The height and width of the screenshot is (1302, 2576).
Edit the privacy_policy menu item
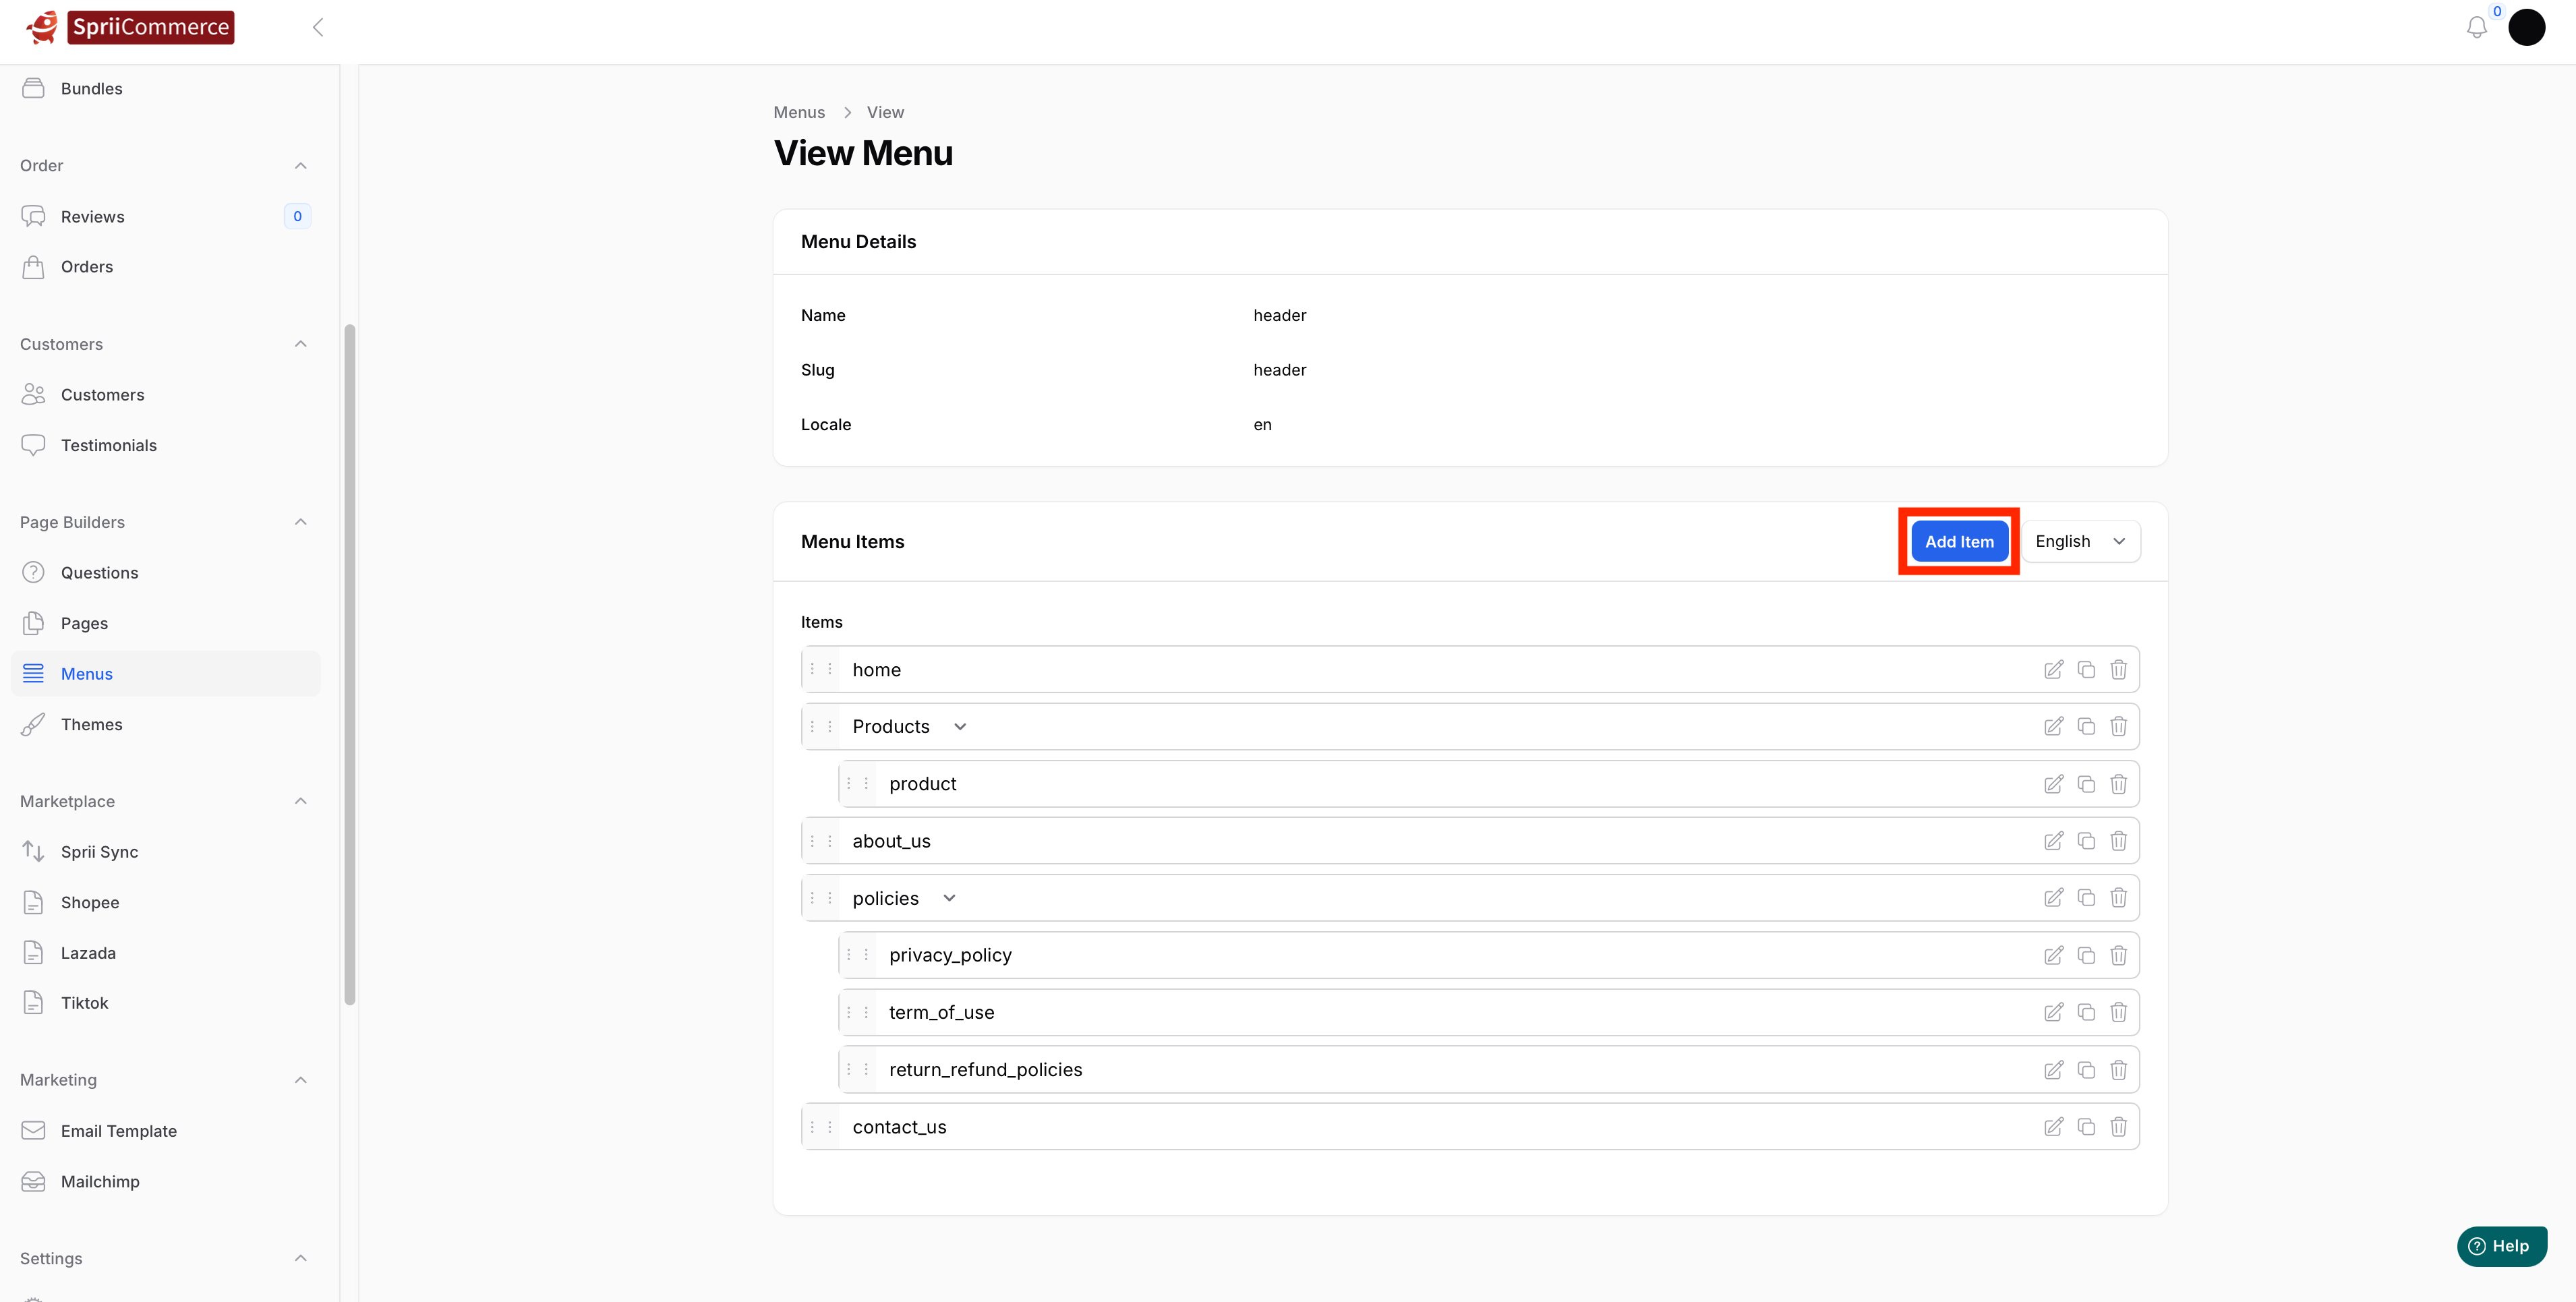(x=2053, y=956)
